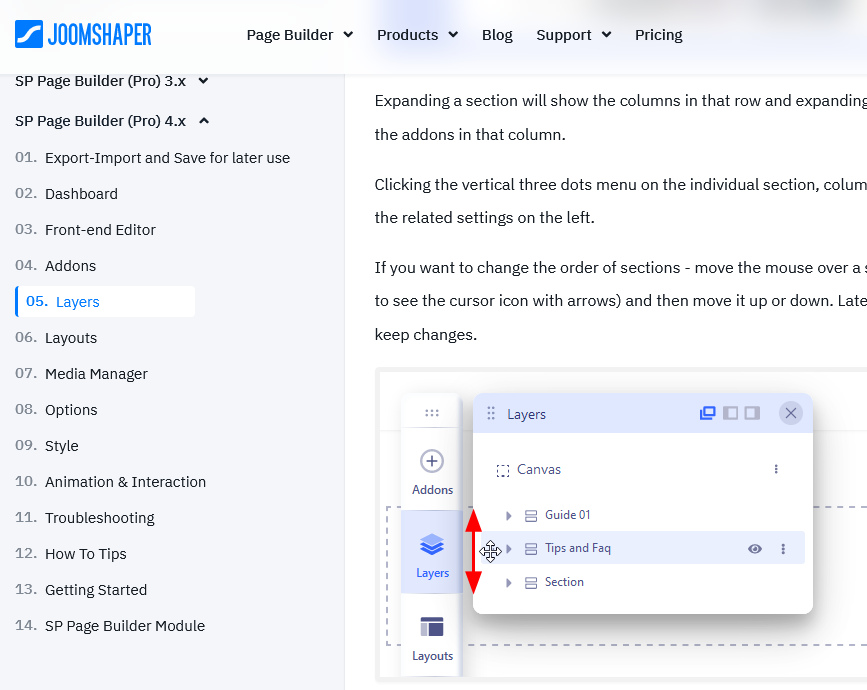Click the sidebar drag handle dots
Viewport: 867px width, 690px height.
432,412
